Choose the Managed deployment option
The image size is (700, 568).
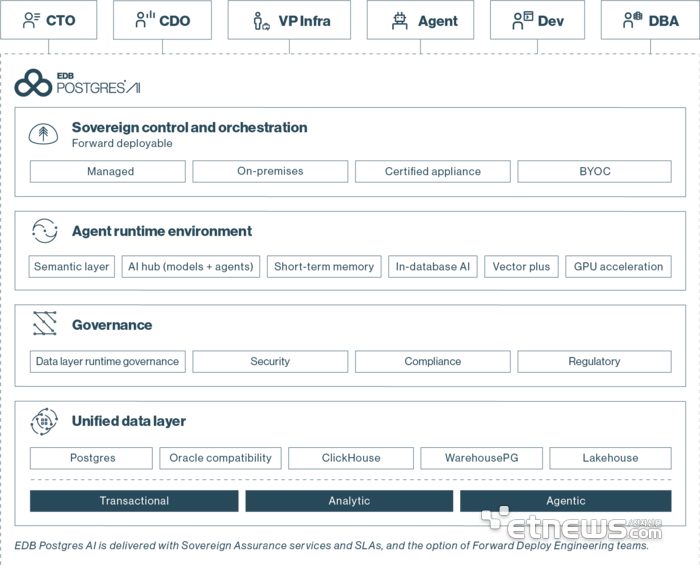point(108,171)
